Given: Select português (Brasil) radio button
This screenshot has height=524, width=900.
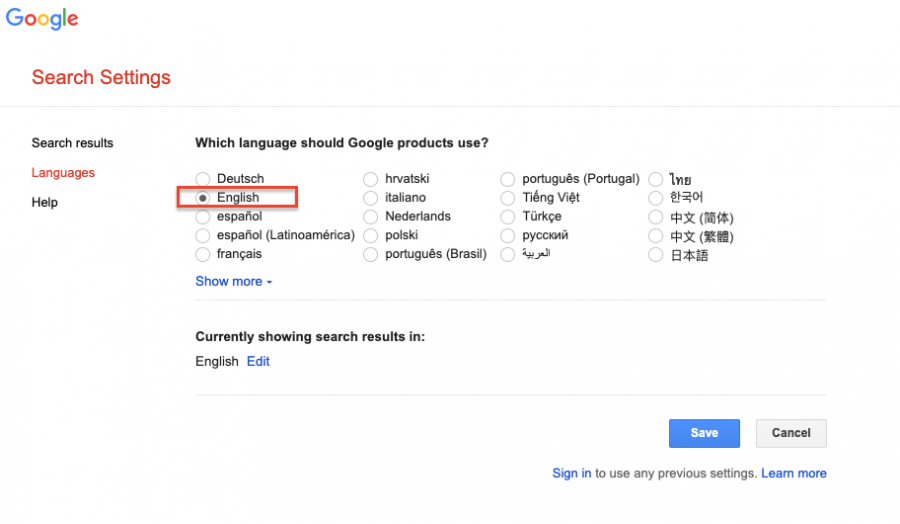Looking at the screenshot, I should pyautogui.click(x=371, y=254).
